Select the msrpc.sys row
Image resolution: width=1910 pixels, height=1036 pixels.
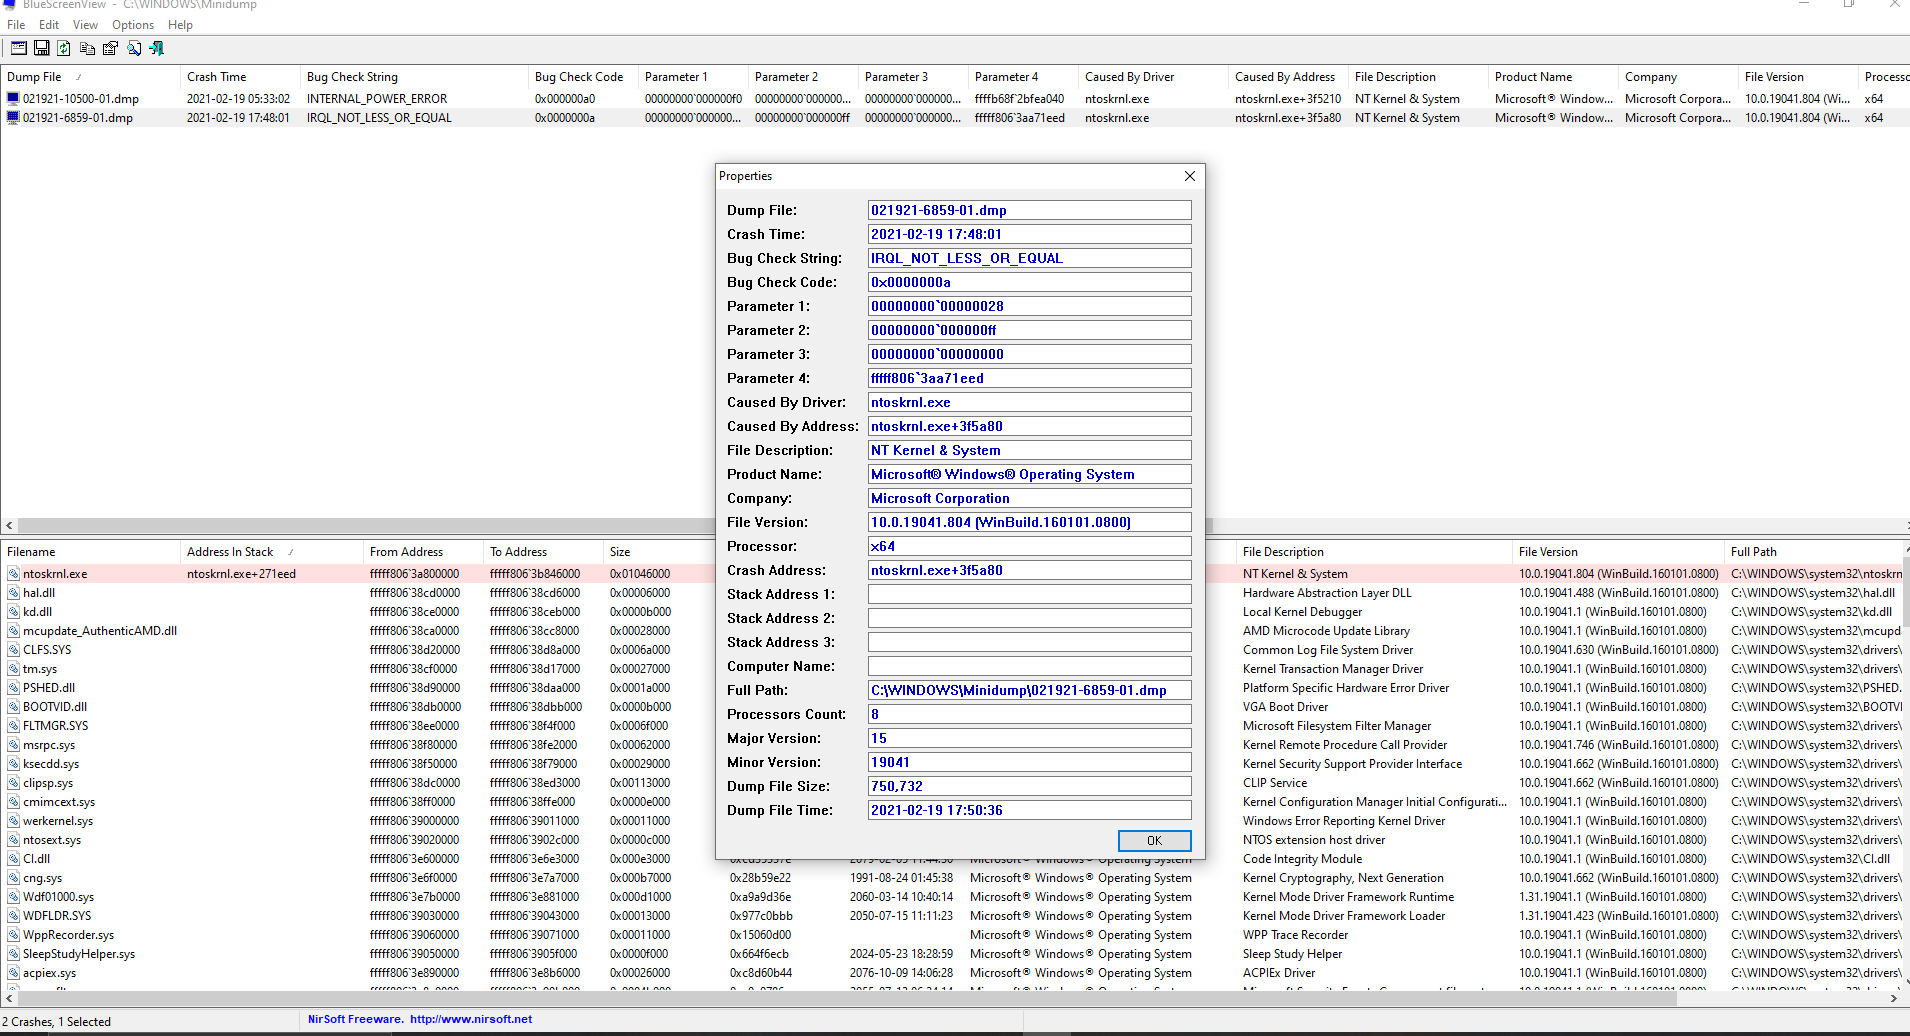tap(49, 745)
